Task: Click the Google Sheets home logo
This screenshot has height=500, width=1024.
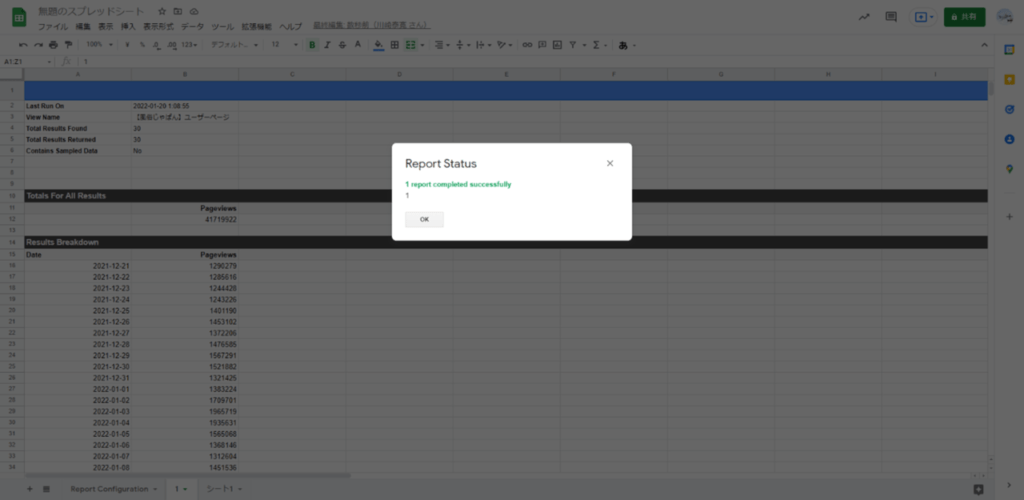Action: pos(18,17)
